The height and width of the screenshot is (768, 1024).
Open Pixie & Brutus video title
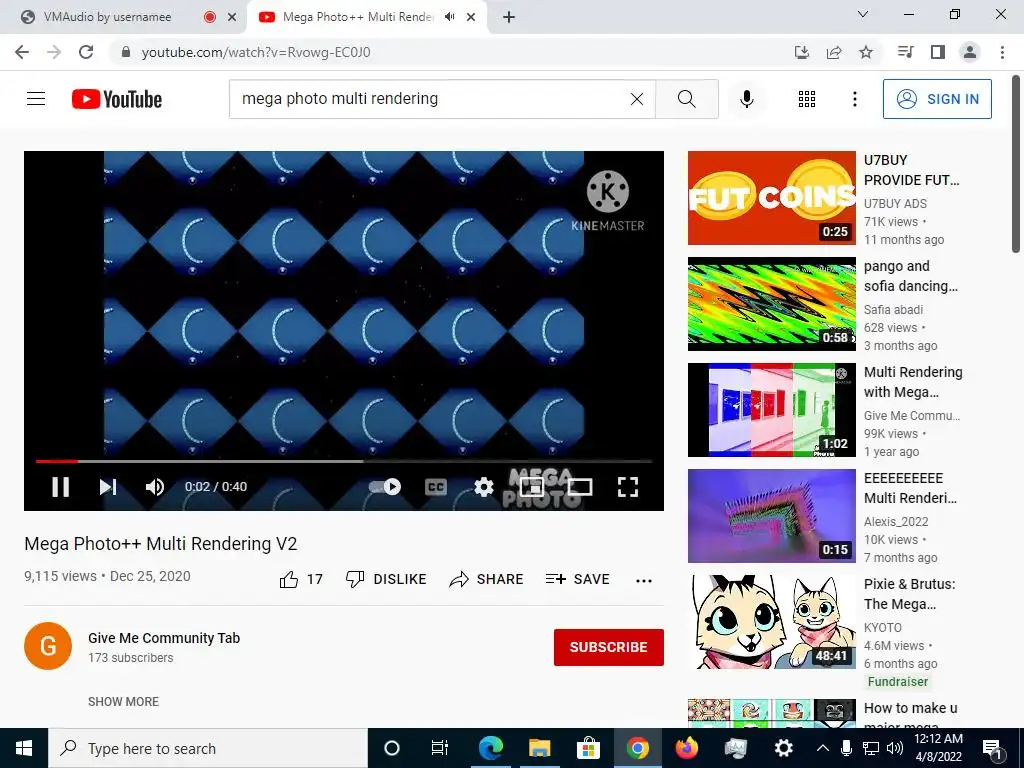pos(909,594)
